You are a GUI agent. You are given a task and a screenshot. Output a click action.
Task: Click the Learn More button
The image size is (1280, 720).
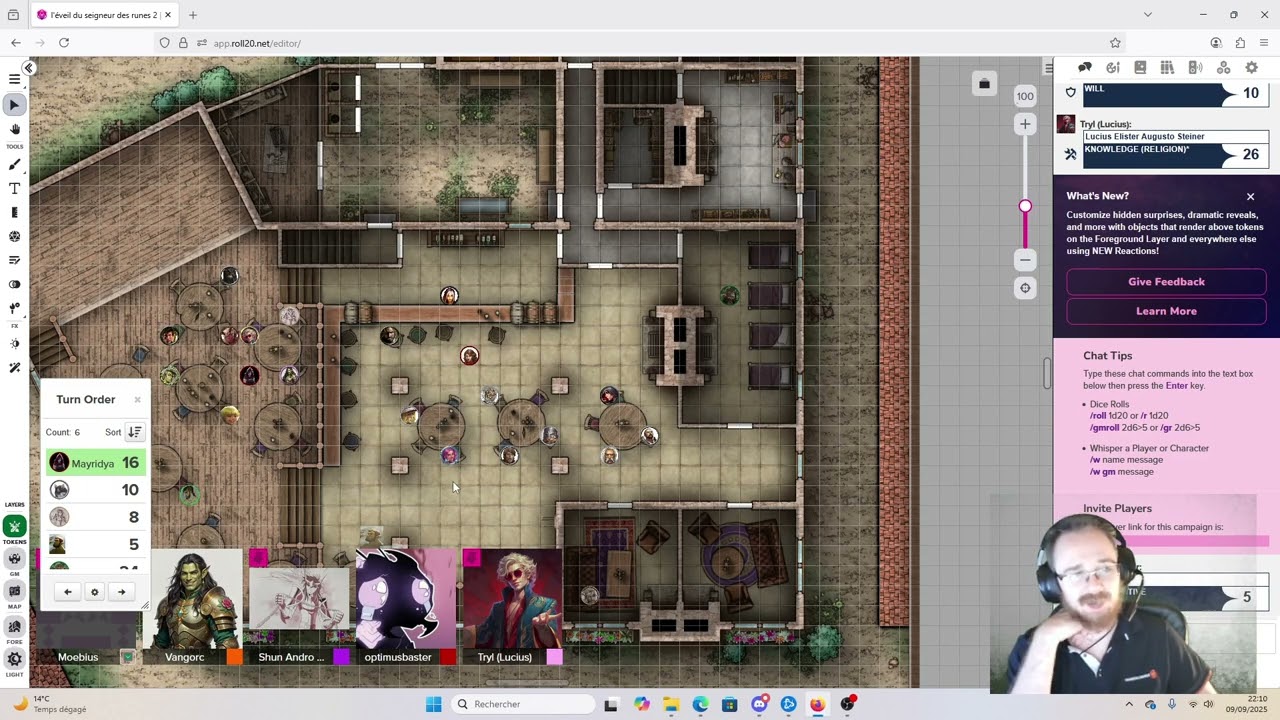[x=1166, y=311]
